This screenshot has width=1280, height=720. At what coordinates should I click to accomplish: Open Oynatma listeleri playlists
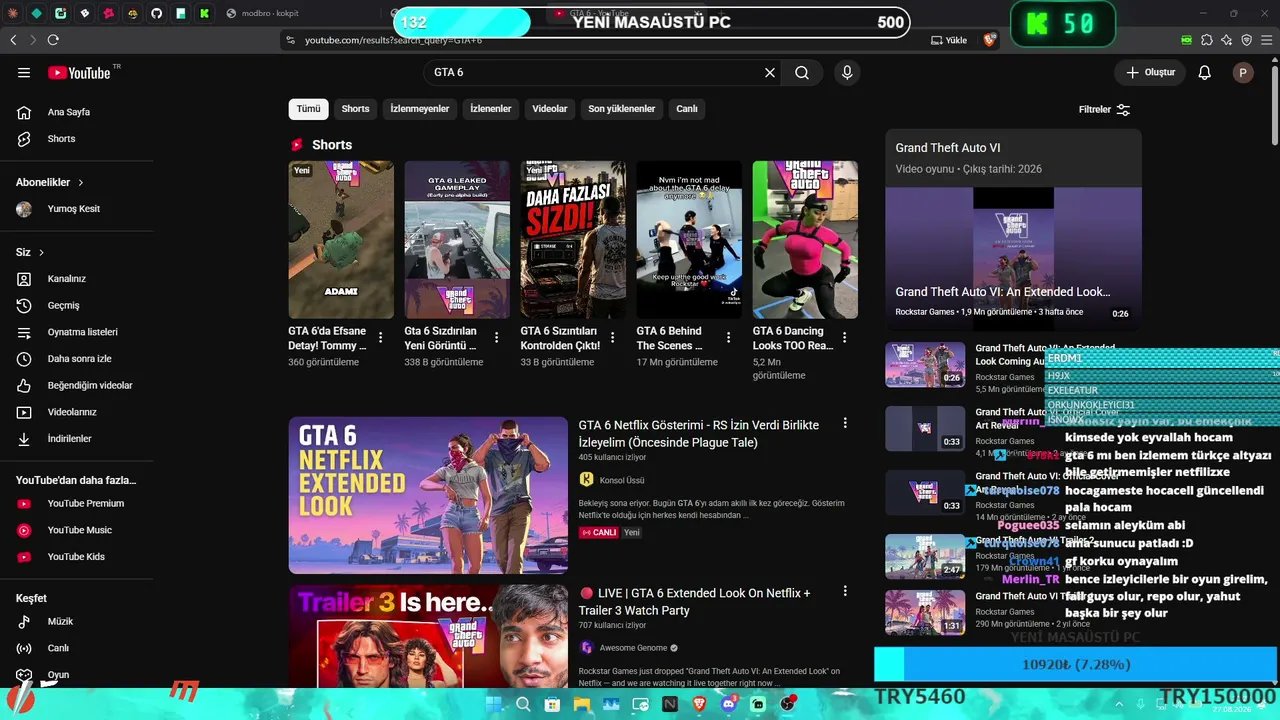[x=76, y=332]
